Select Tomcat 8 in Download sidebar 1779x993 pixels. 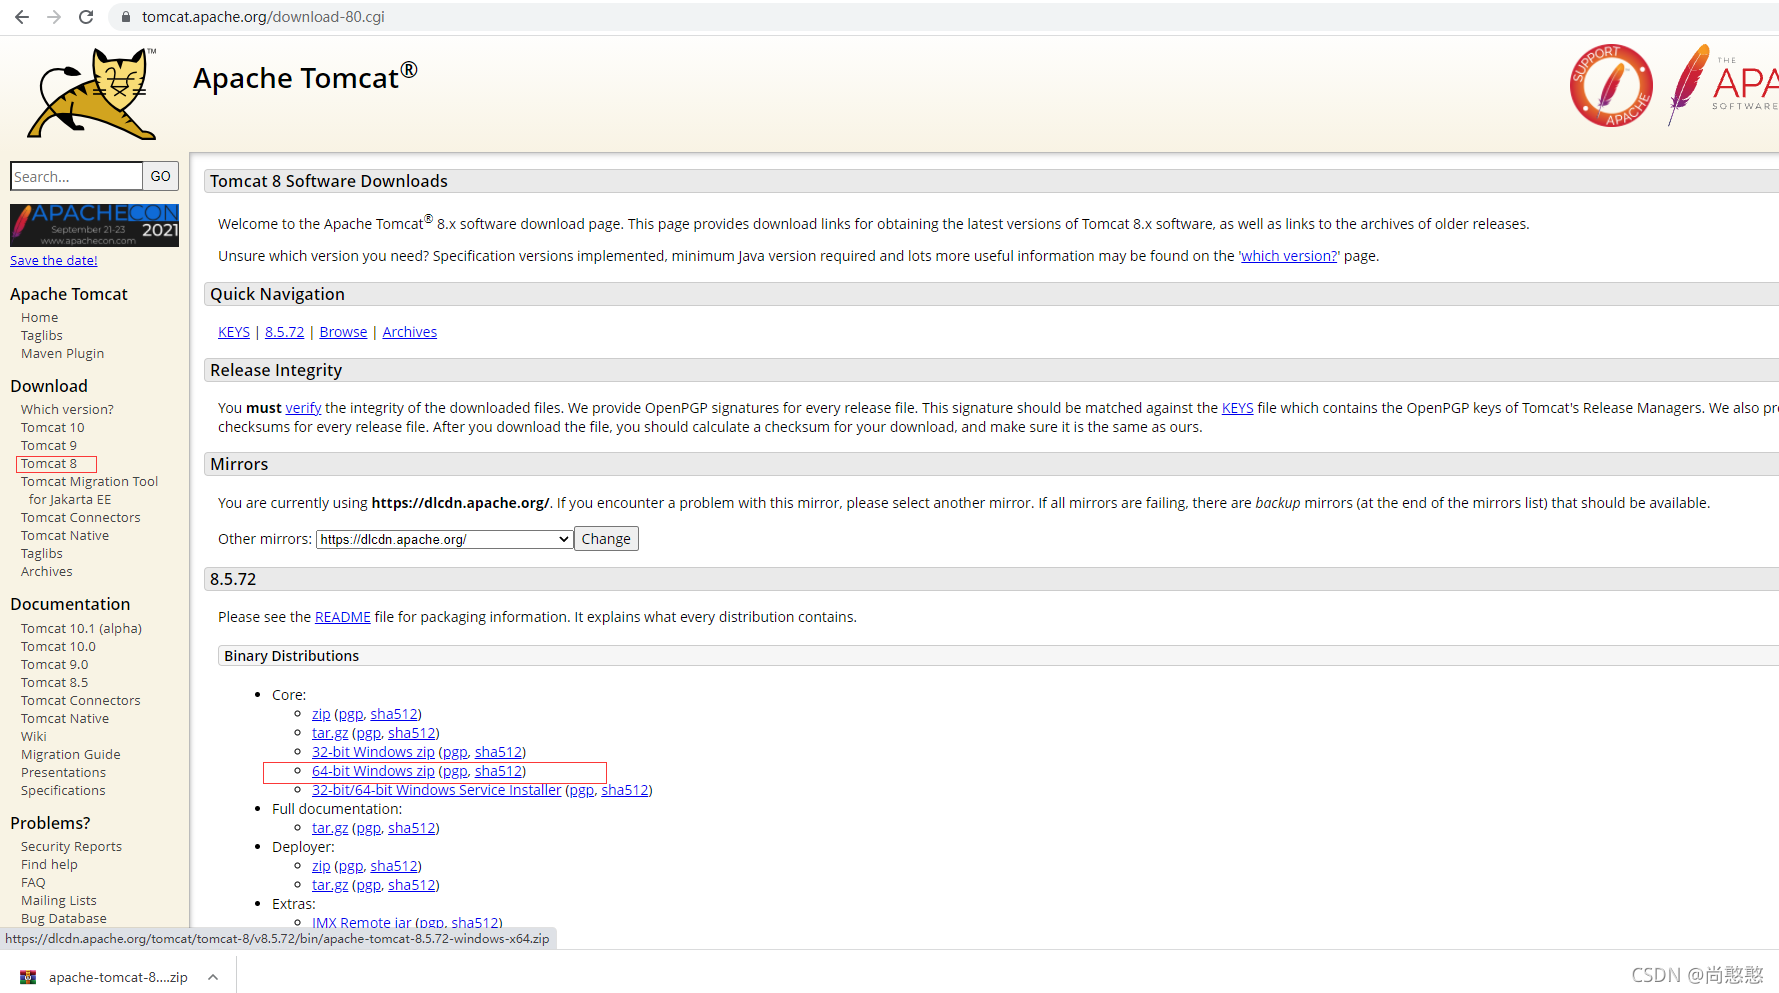[49, 464]
